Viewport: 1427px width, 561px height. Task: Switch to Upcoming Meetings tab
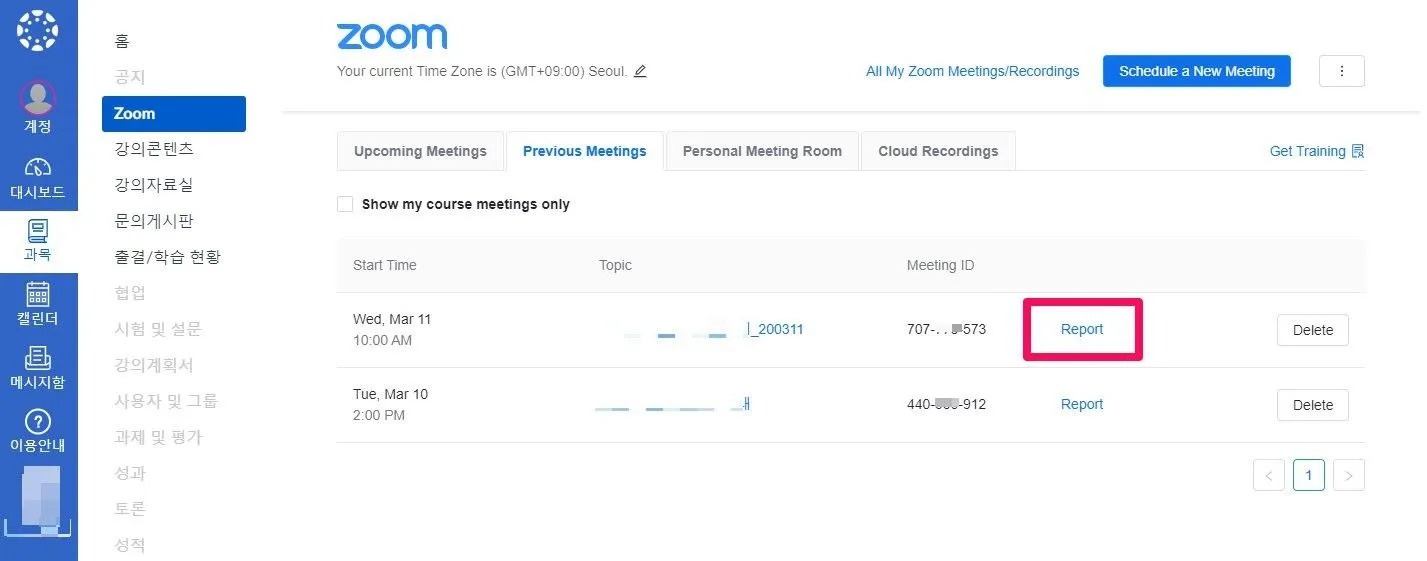click(420, 151)
